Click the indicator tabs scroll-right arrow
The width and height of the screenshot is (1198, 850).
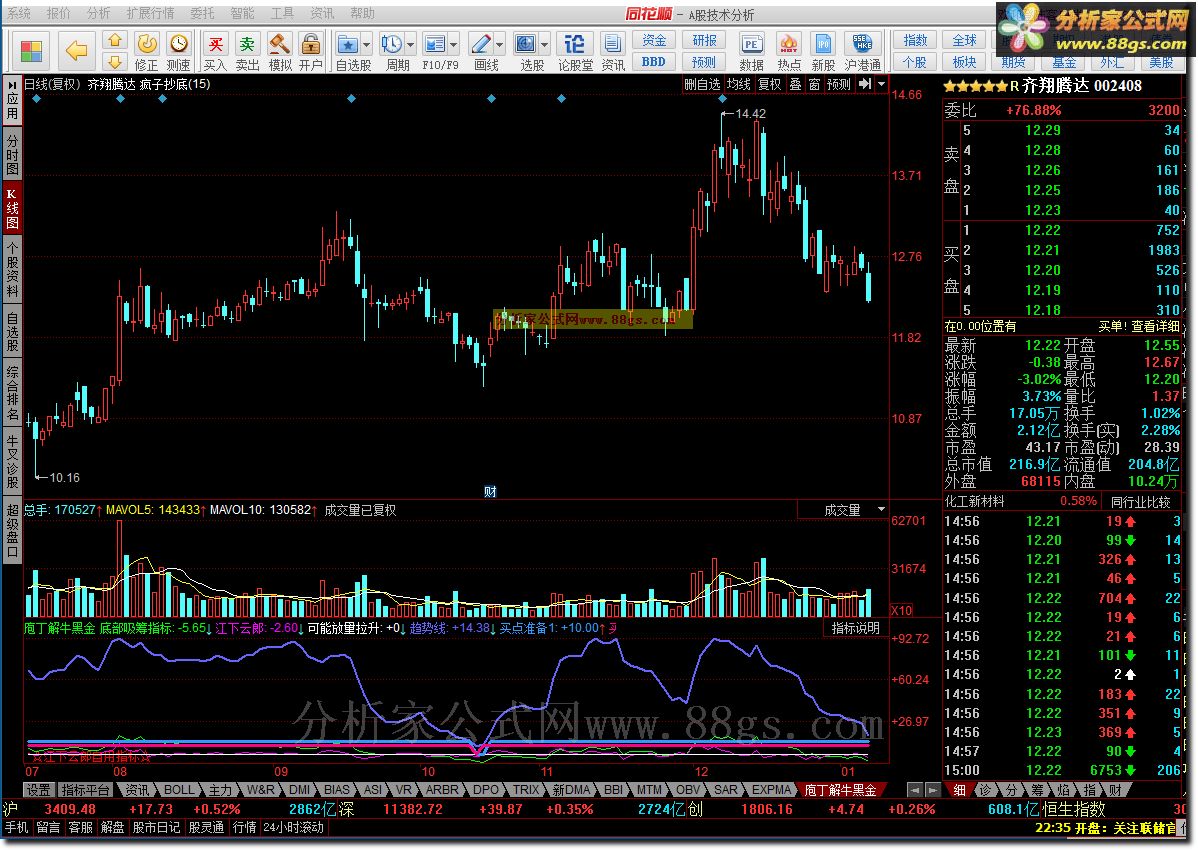(932, 790)
